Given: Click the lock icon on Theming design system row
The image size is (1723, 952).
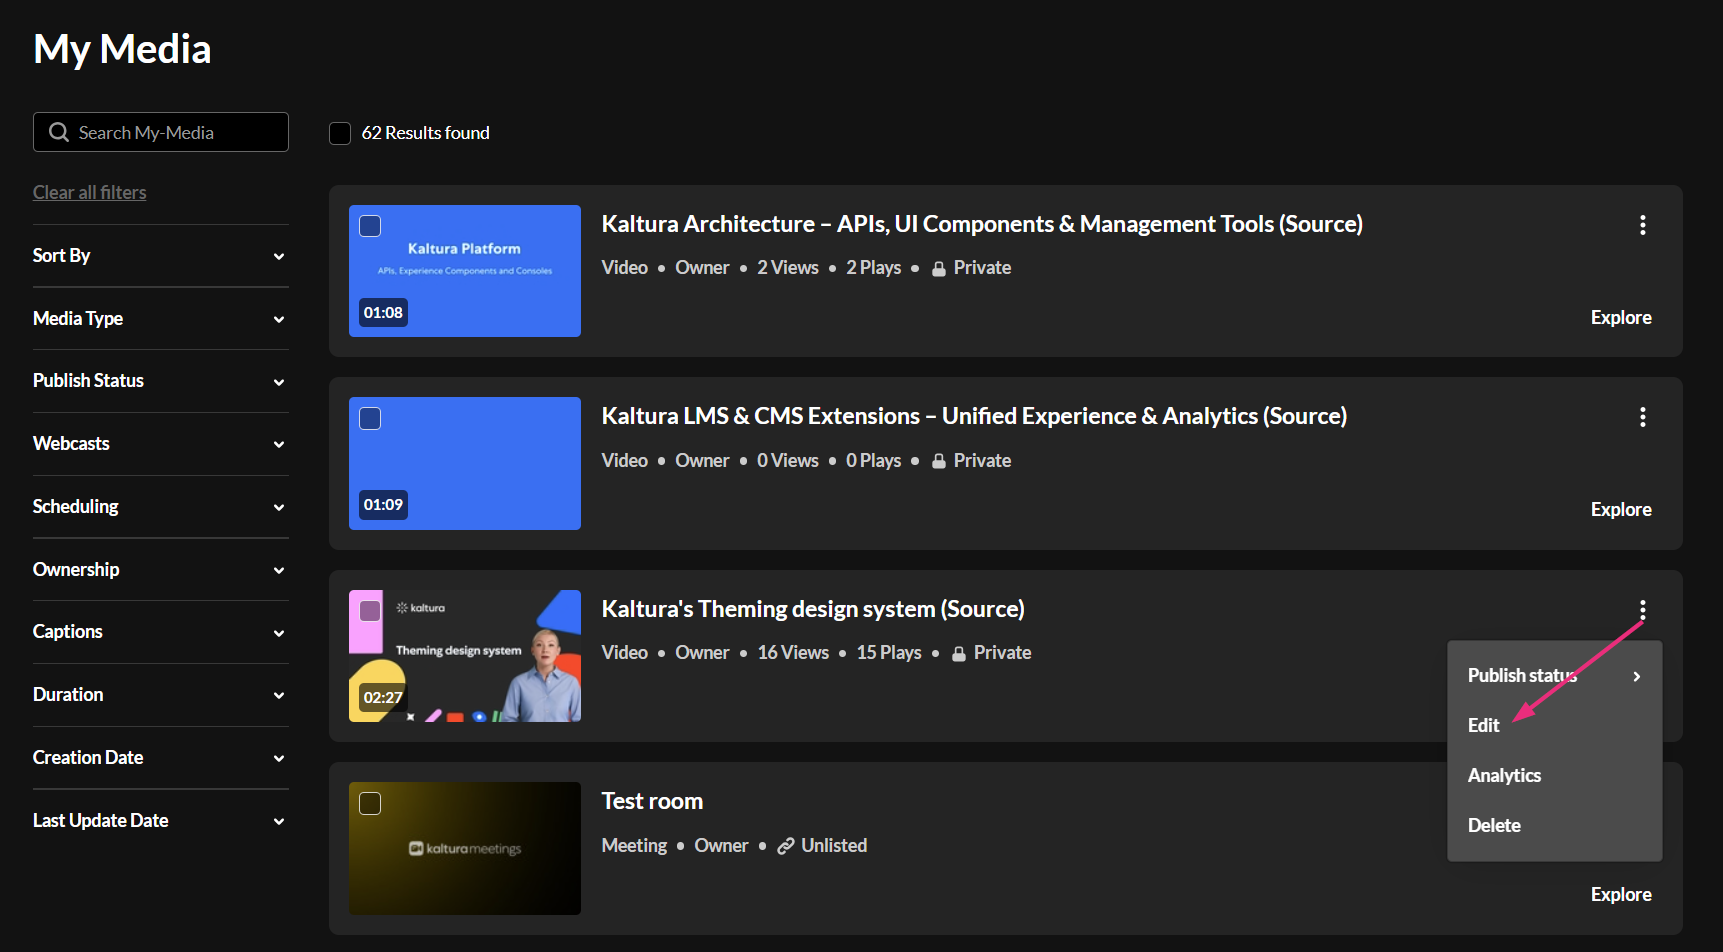Looking at the screenshot, I should 959,653.
